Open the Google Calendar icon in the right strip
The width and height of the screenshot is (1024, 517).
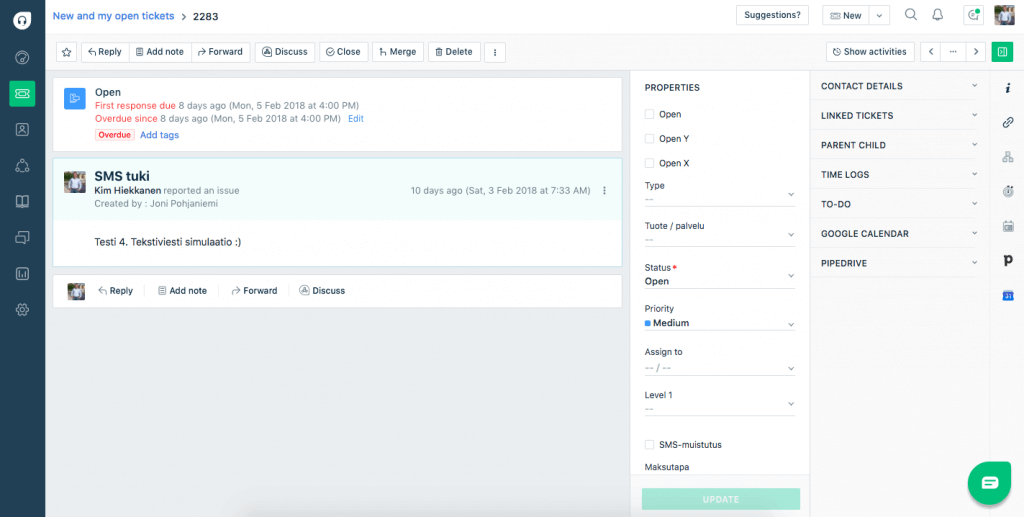point(1008,296)
